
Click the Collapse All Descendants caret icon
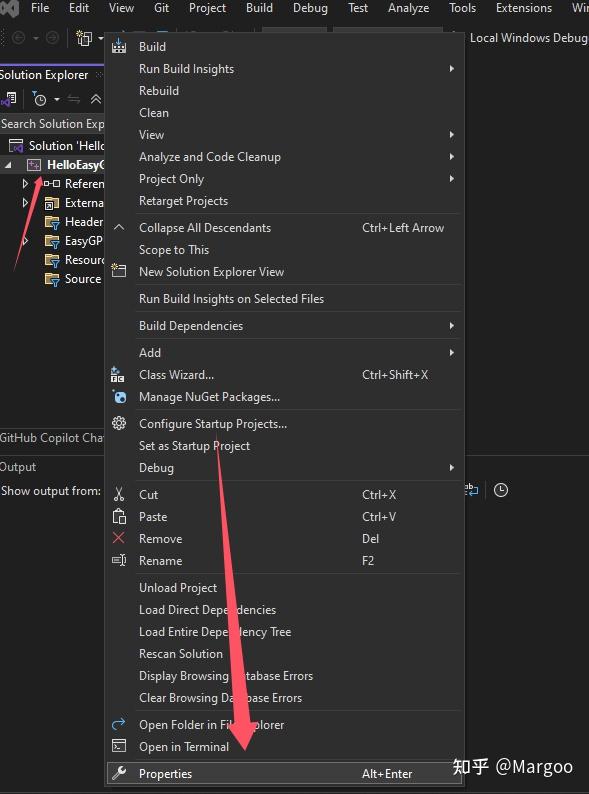point(119,227)
